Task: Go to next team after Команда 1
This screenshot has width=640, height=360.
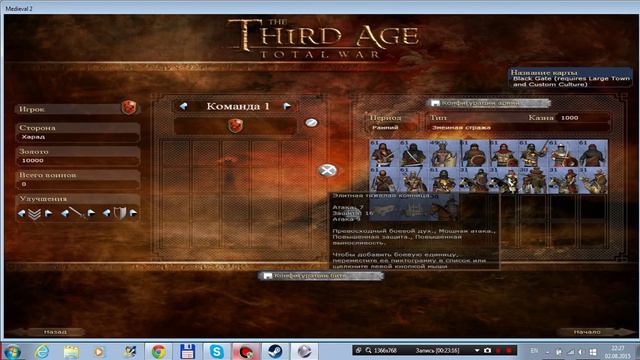Action: pyautogui.click(x=287, y=106)
